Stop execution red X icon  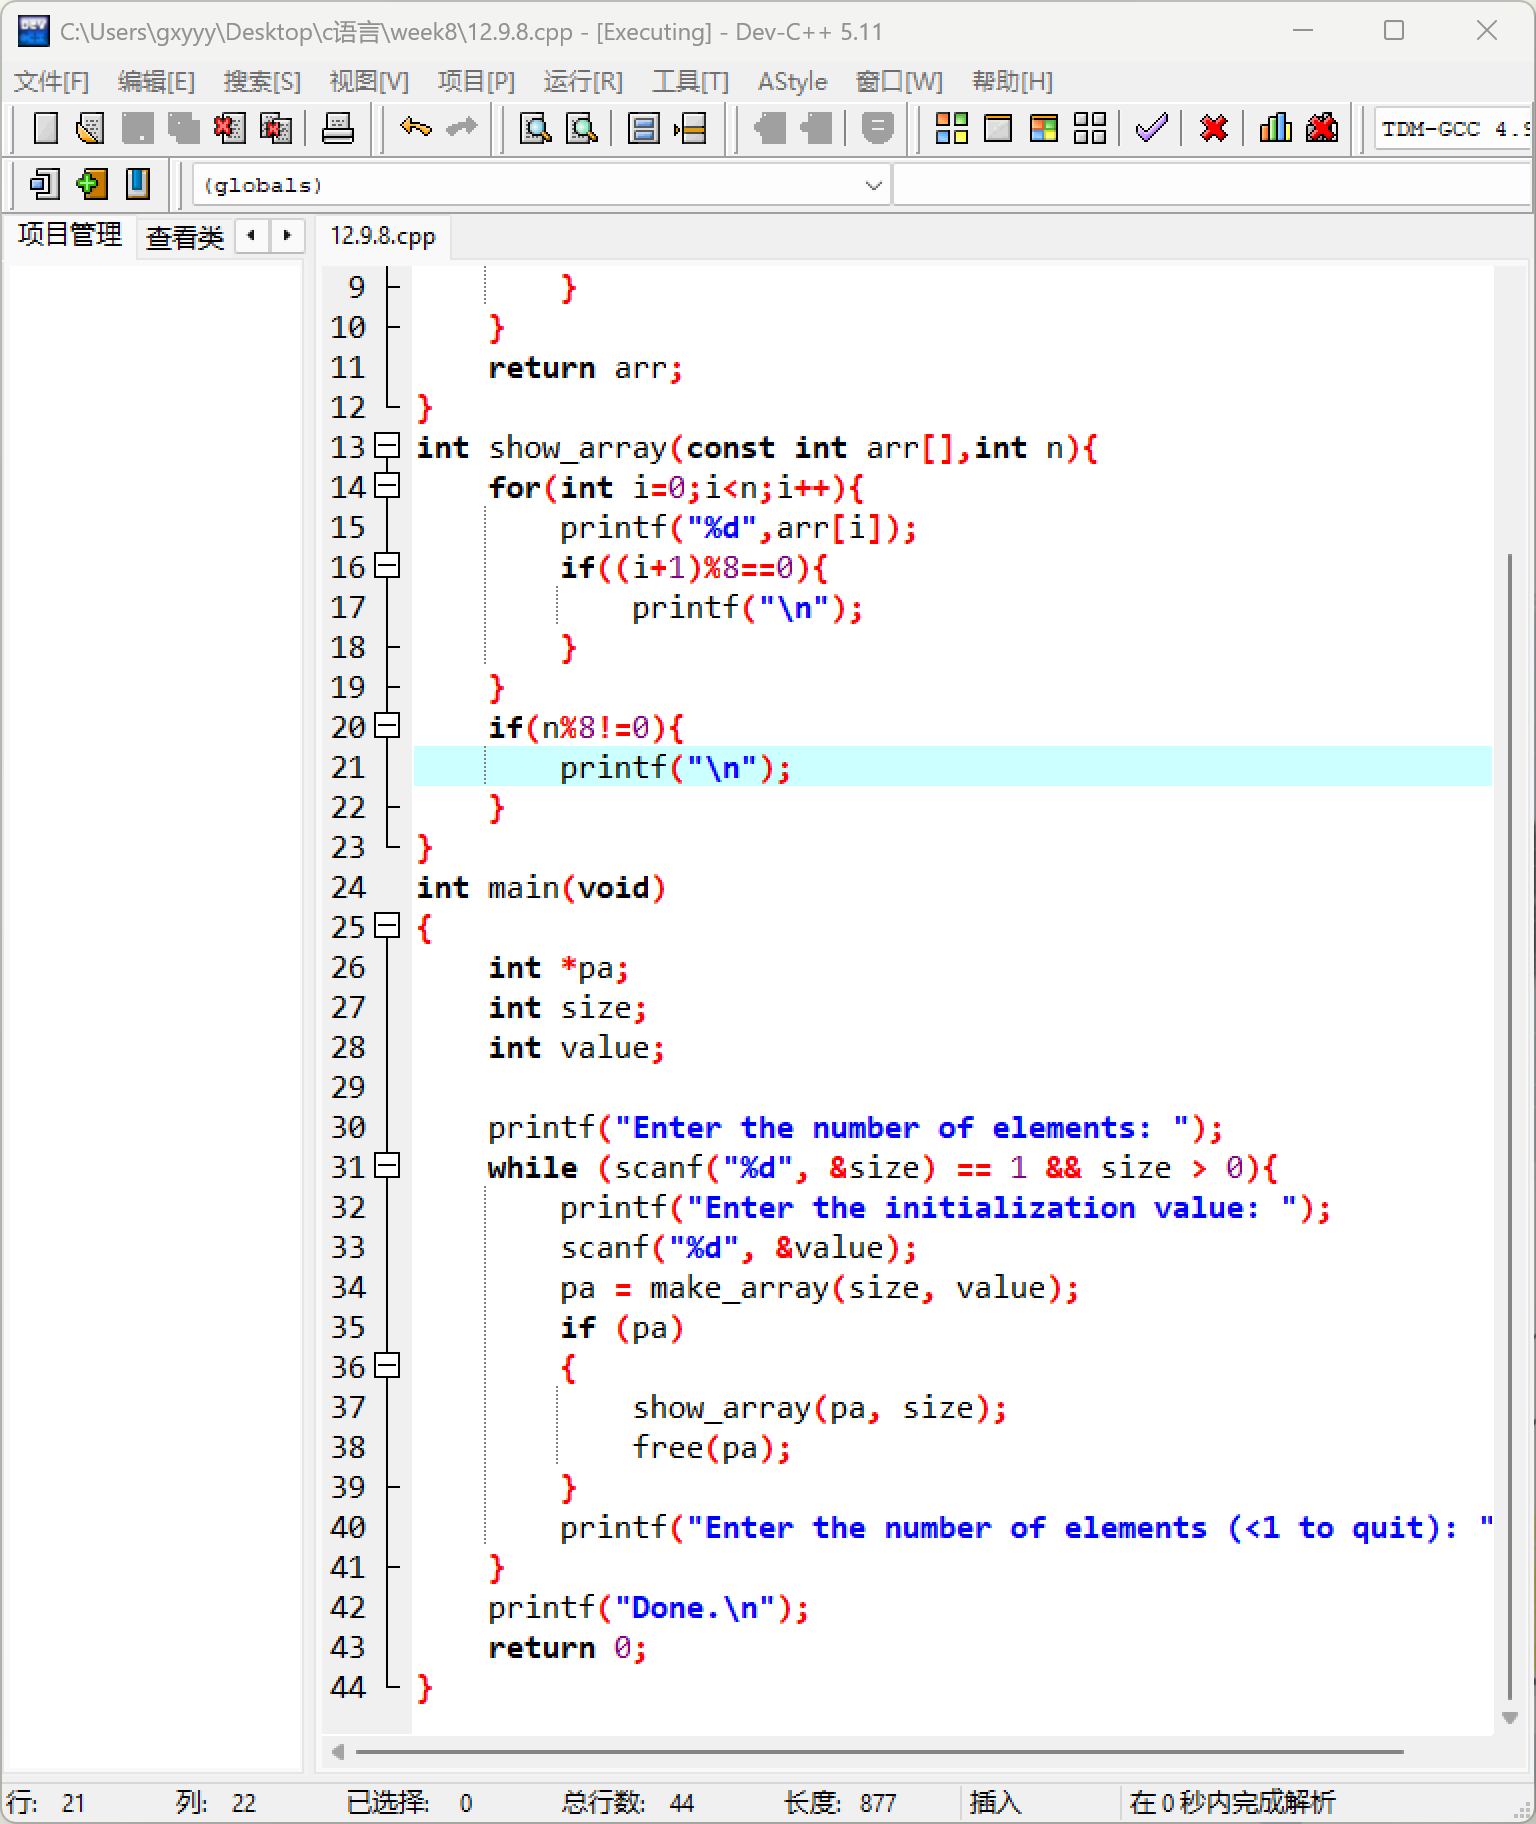(x=1214, y=128)
